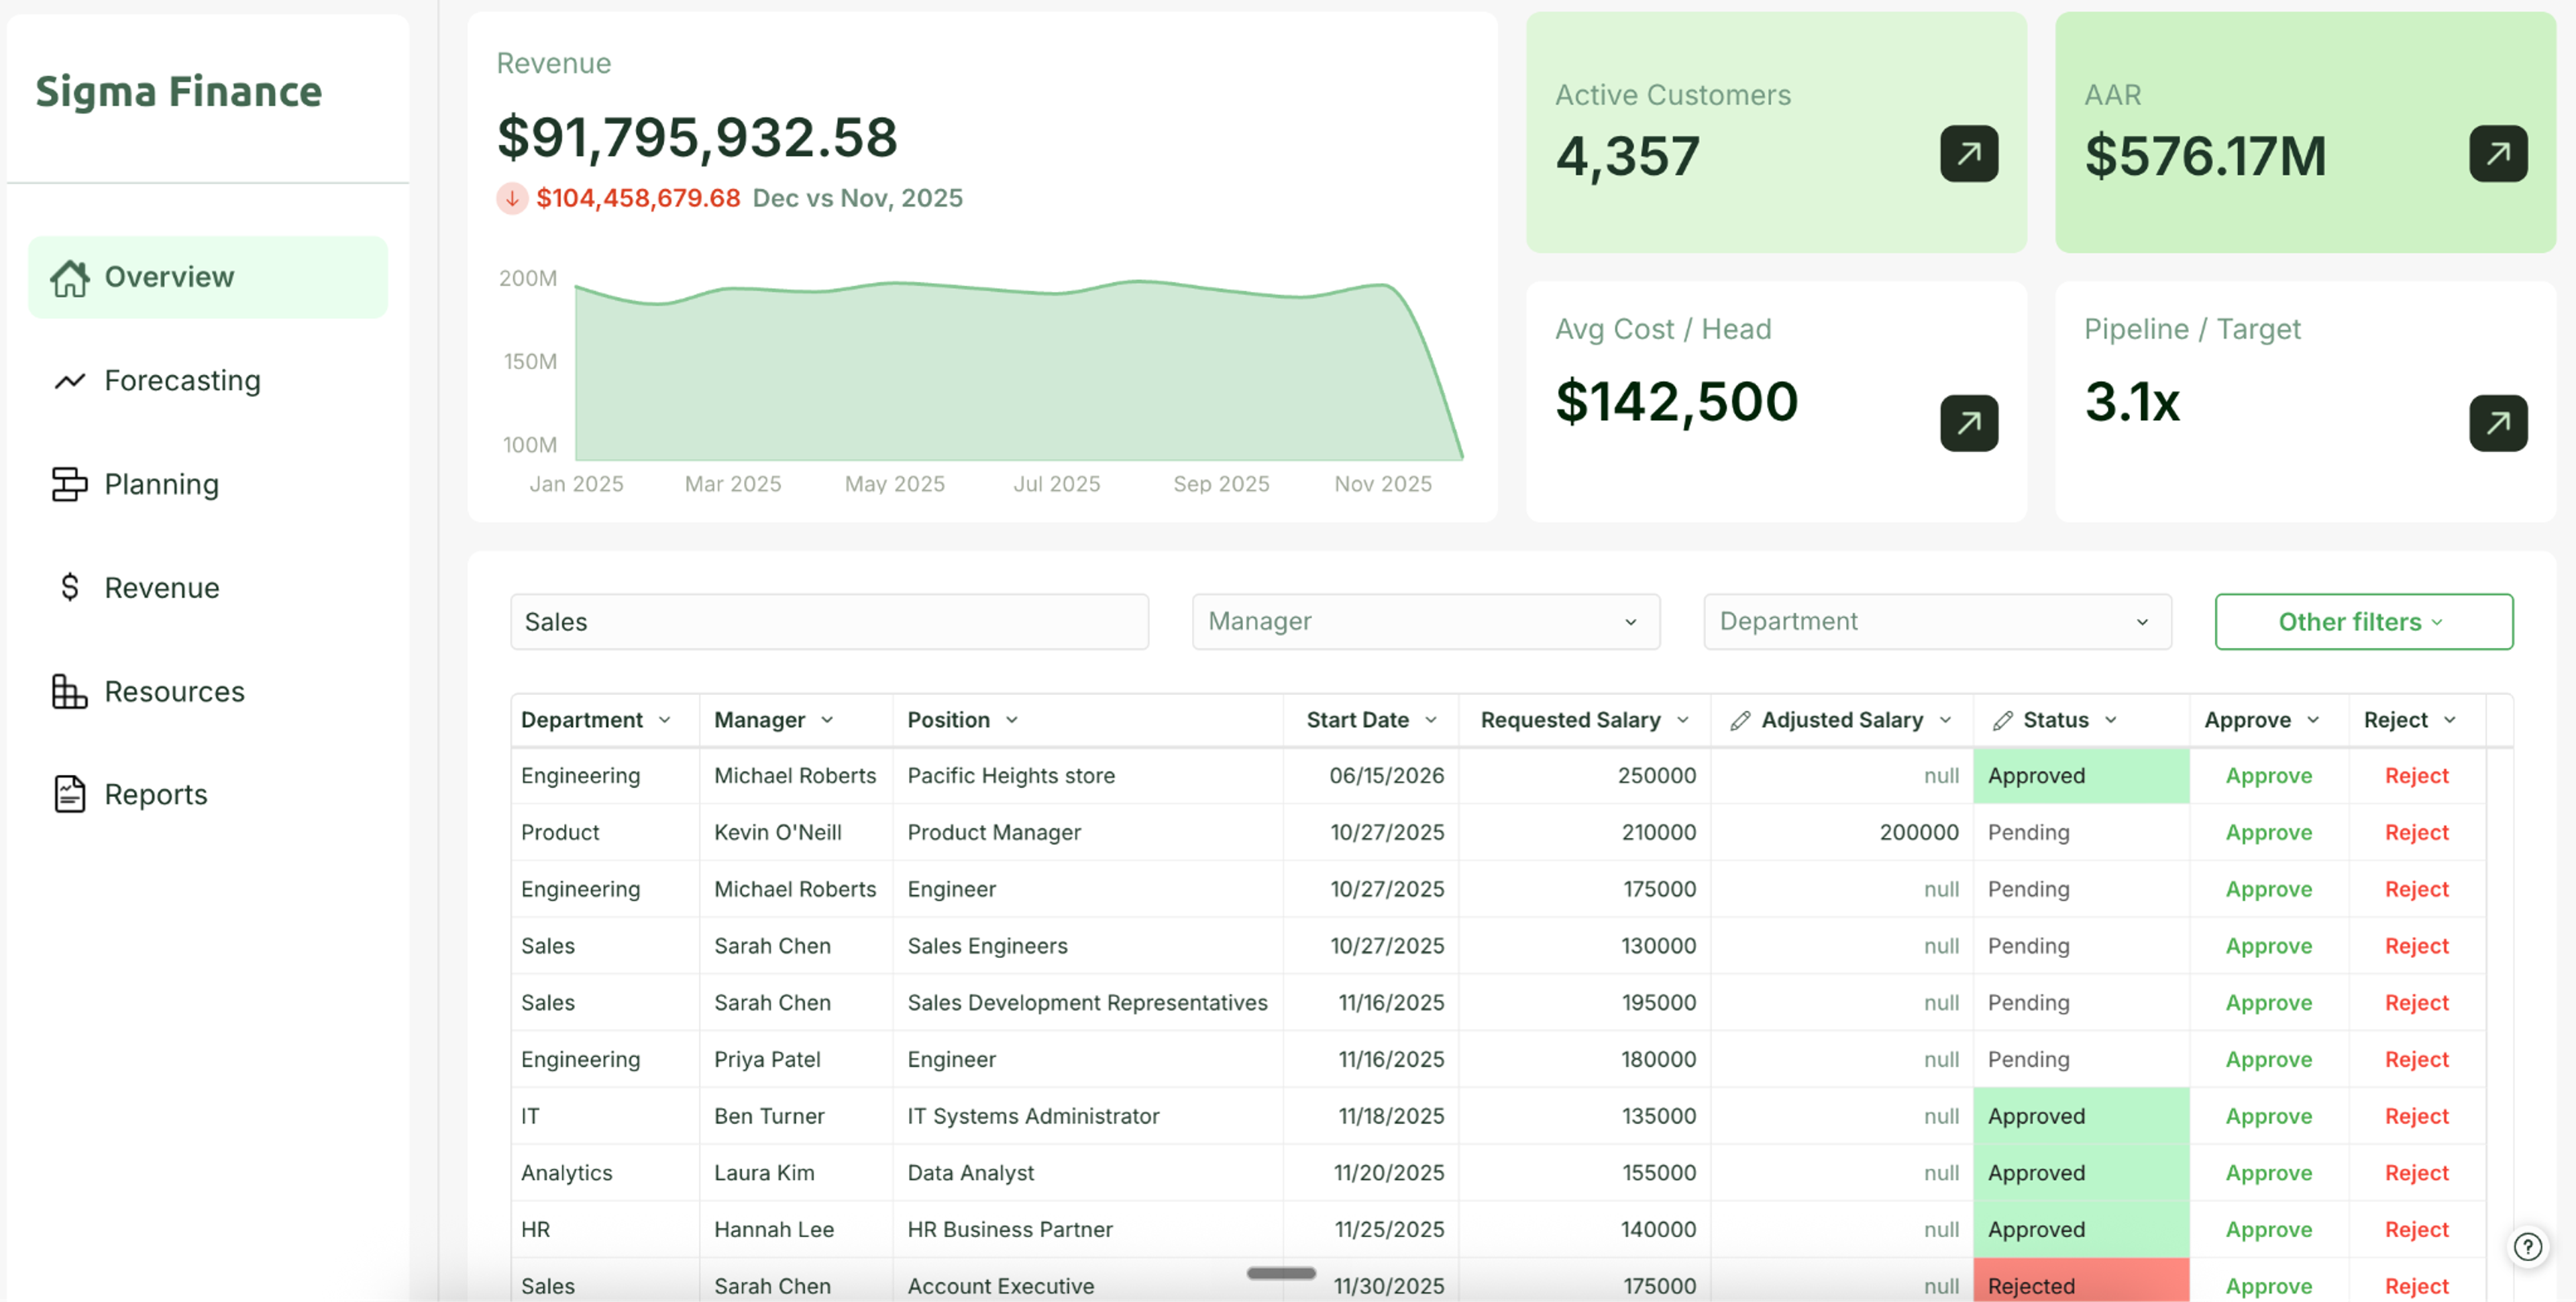This screenshot has width=2576, height=1302.
Task: Click the Overview home icon
Action: pos(69,278)
